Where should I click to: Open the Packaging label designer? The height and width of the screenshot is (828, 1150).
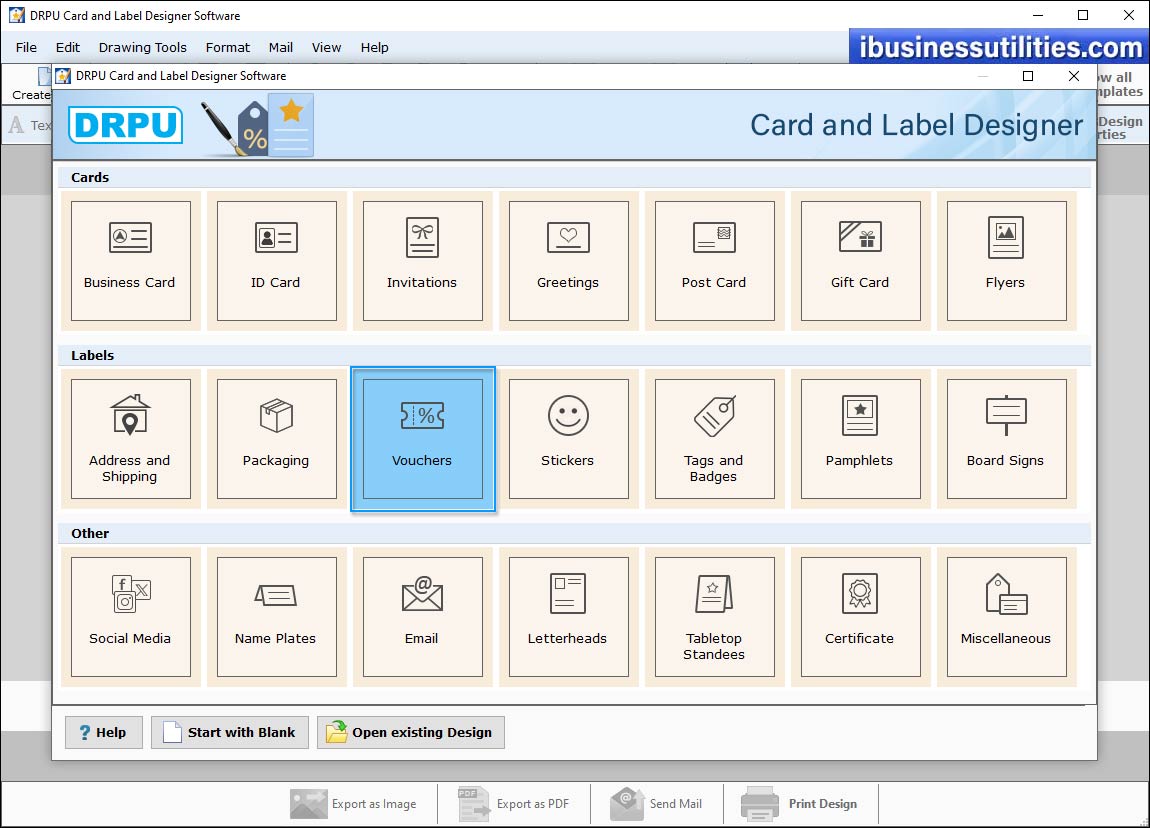[x=276, y=438]
